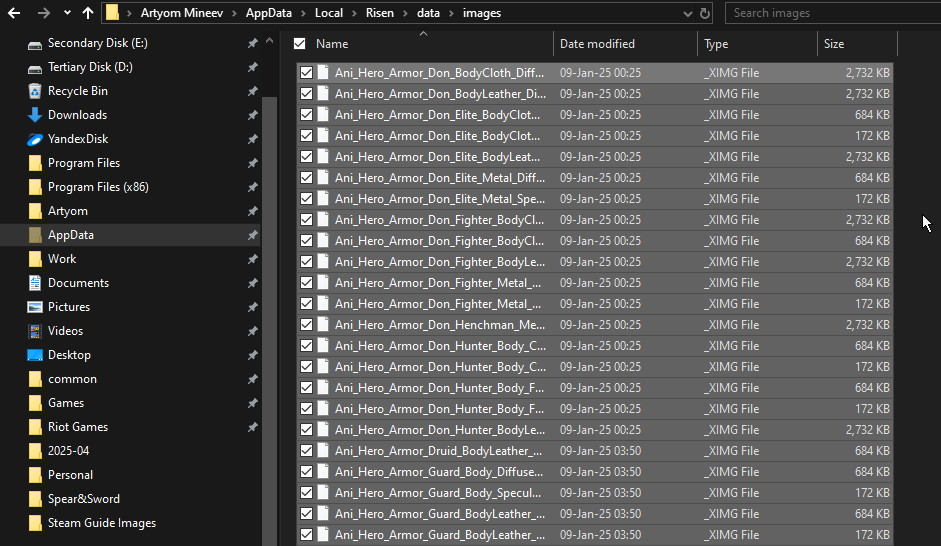Screen dimensions: 941x546
Task: Uncheck Ani_Hero_Armor_Druid_BodyLeather checkbox
Action: [307, 451]
